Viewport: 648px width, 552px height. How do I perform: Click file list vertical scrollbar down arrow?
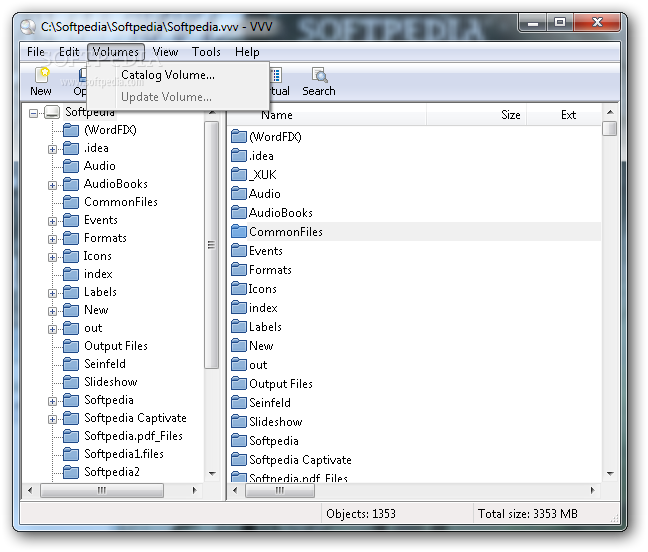[610, 473]
